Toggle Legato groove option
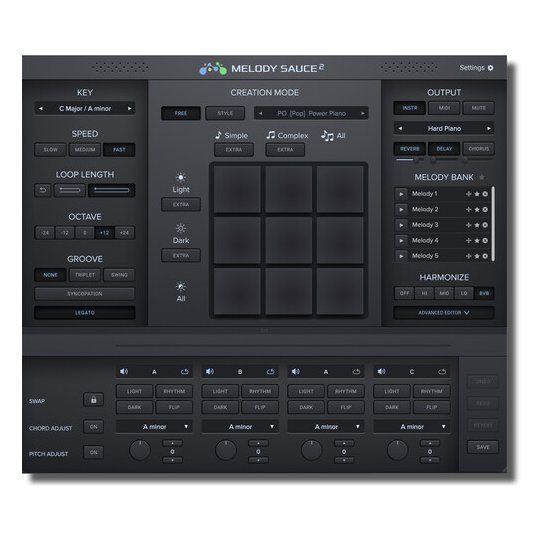 pyautogui.click(x=85, y=313)
